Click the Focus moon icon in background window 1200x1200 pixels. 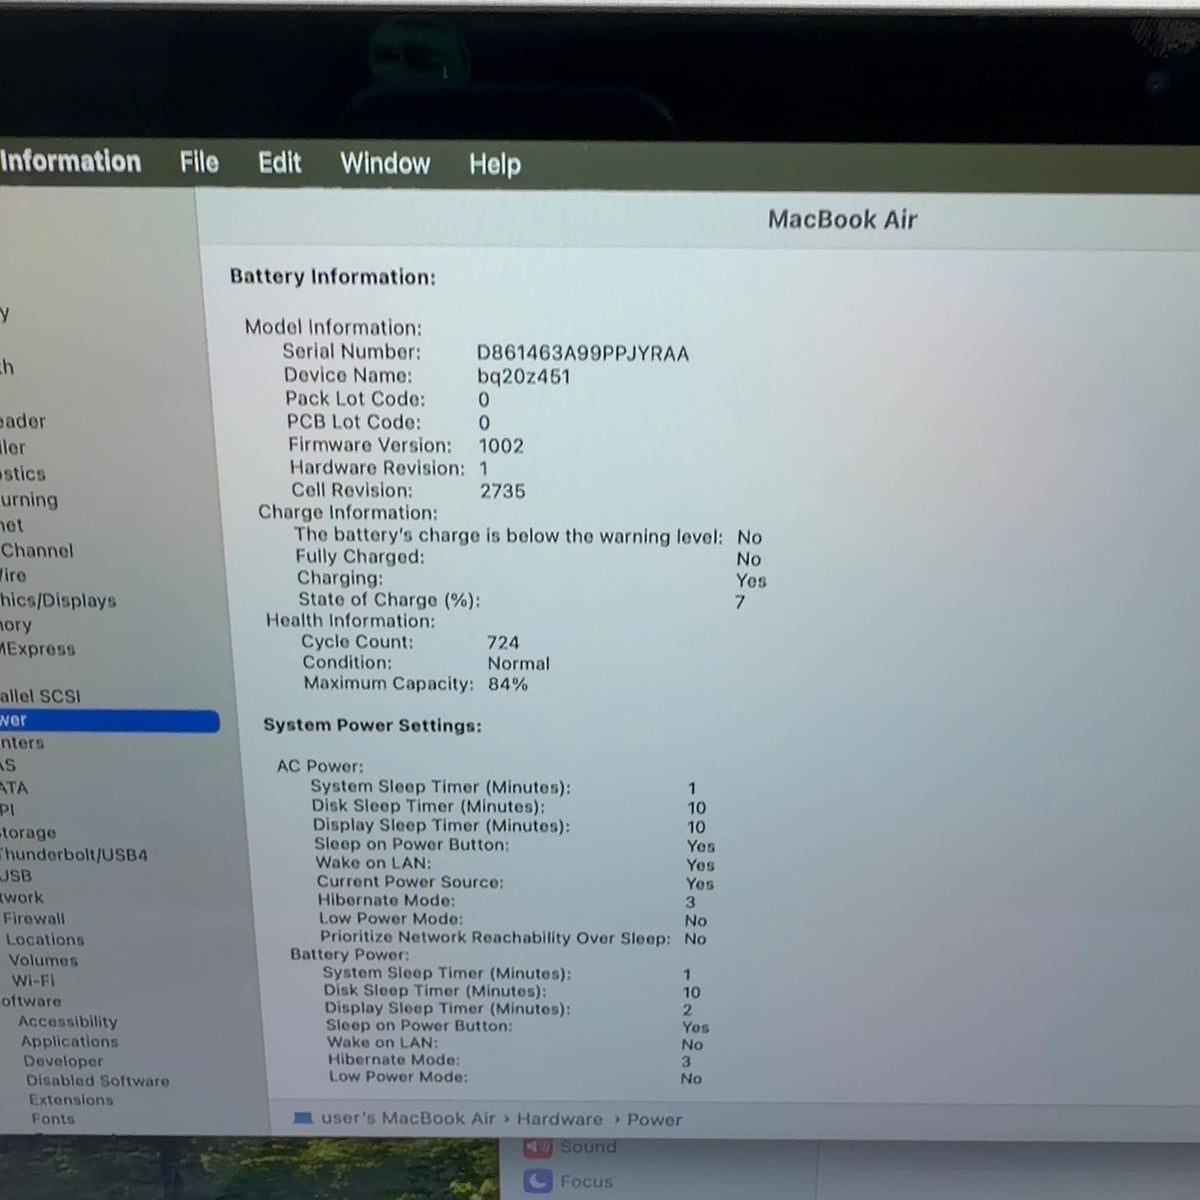coord(538,1182)
